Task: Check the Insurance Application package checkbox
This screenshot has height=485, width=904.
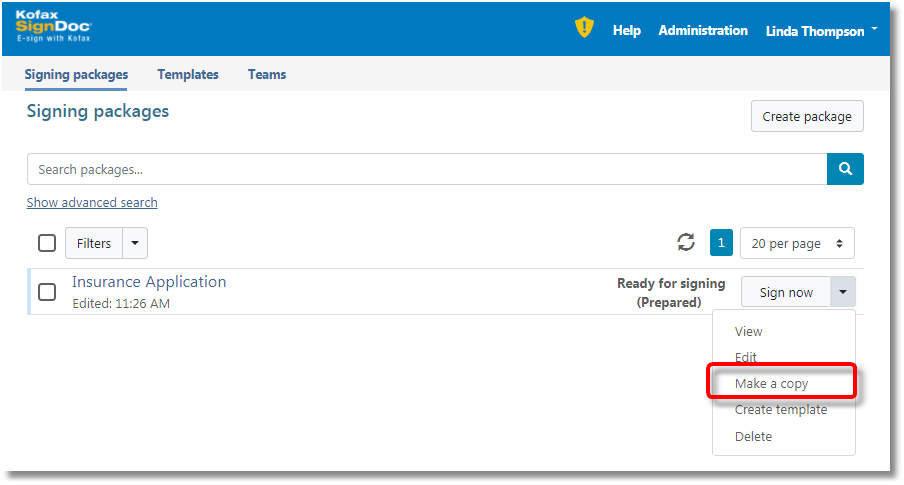Action: 47,292
